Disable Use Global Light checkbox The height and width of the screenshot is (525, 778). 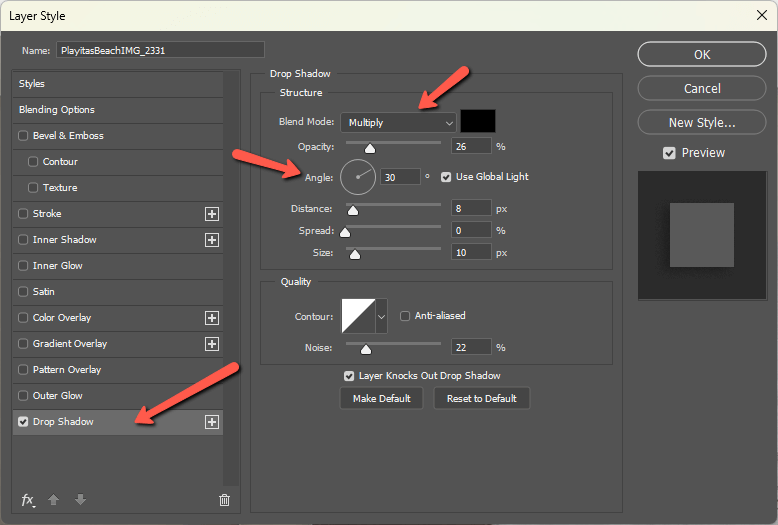(446, 177)
